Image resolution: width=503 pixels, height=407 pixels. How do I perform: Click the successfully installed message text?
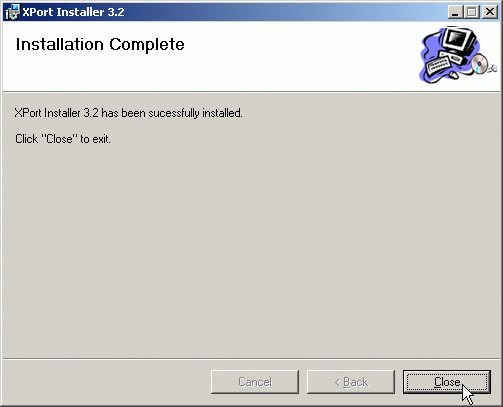[x=128, y=113]
